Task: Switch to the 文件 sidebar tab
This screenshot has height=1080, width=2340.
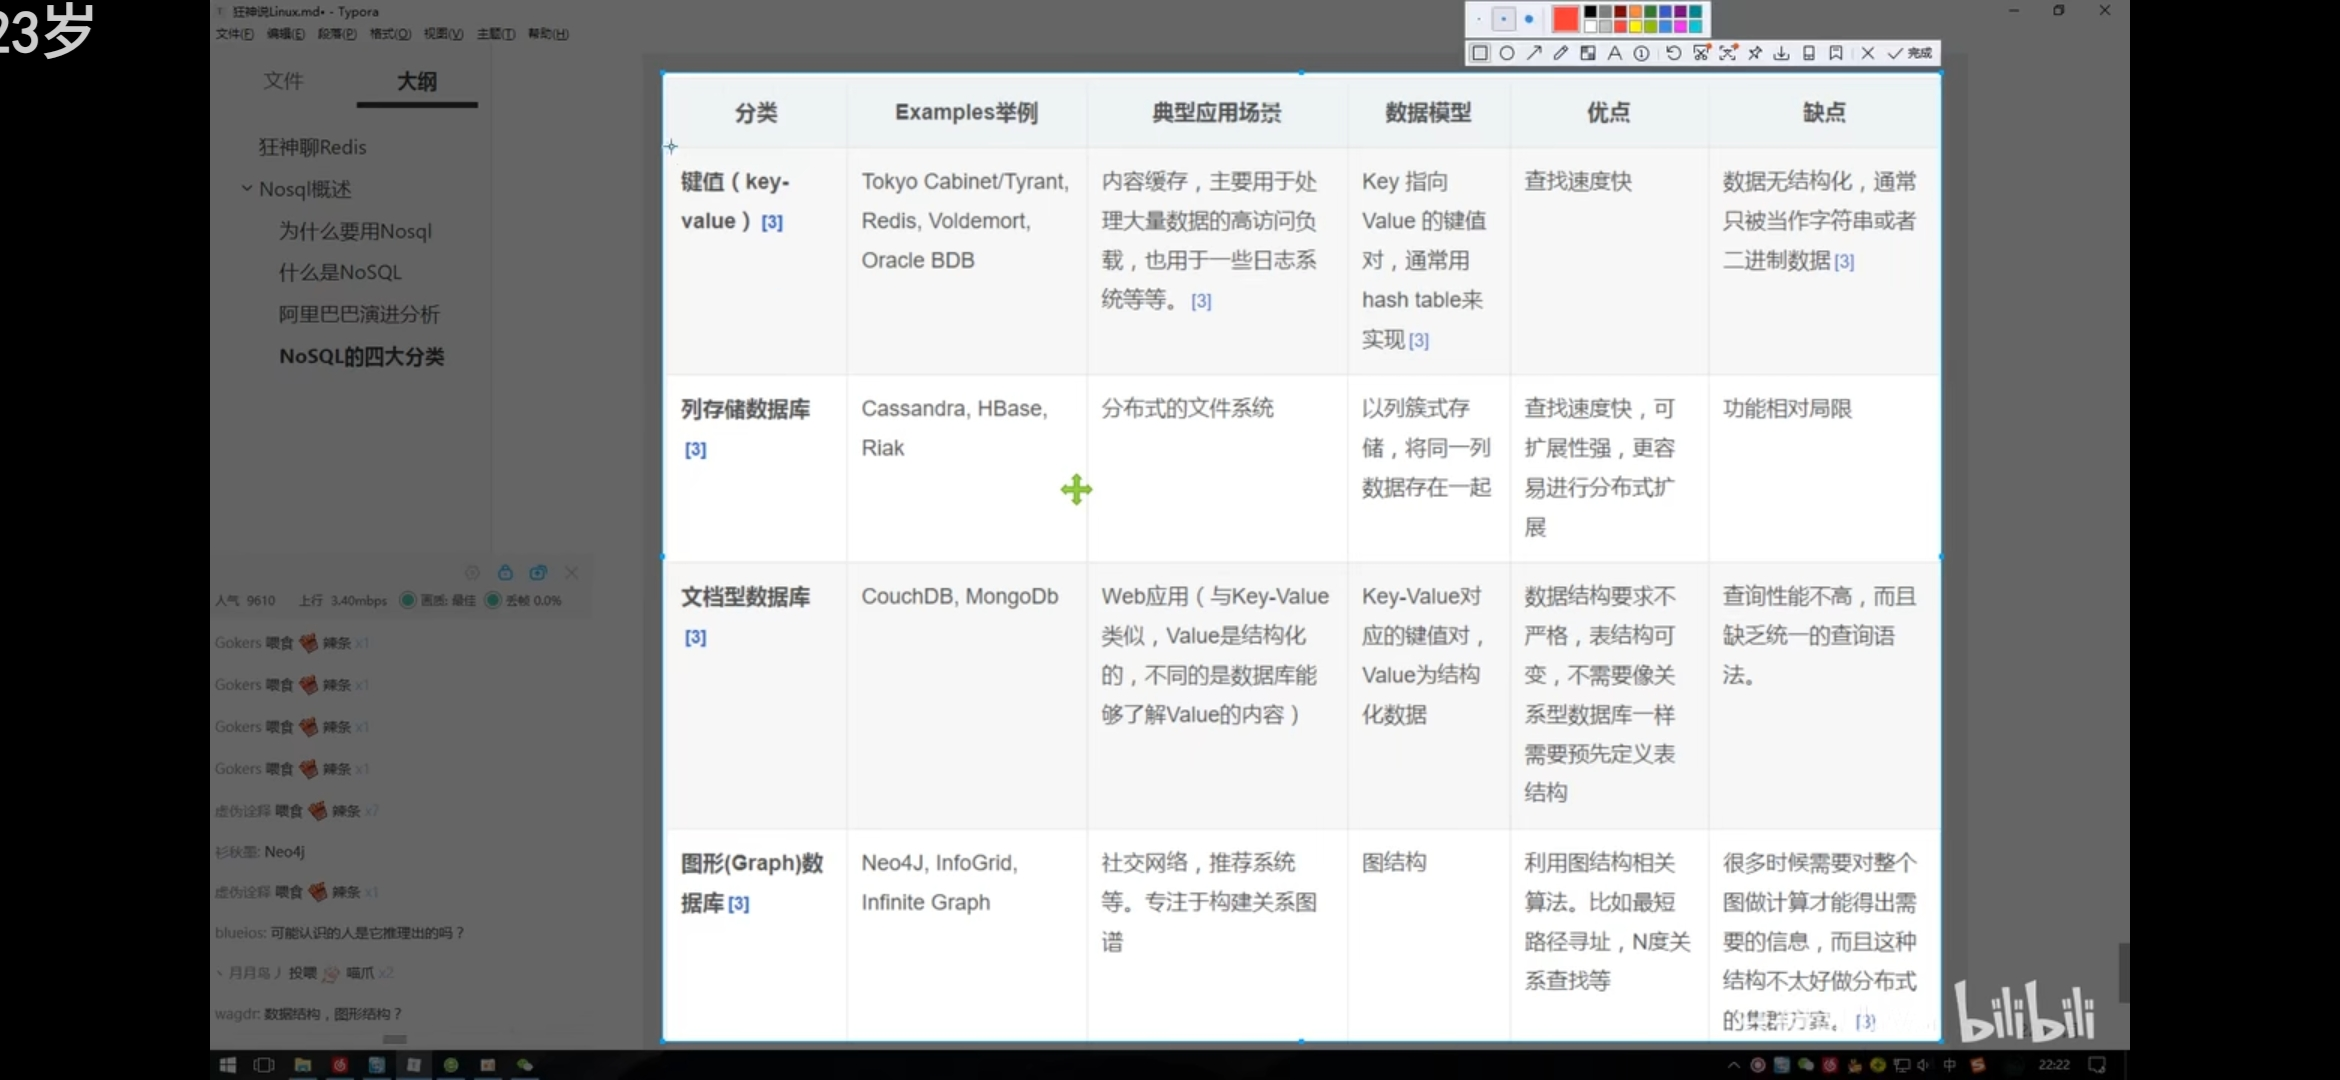Action: 283,81
